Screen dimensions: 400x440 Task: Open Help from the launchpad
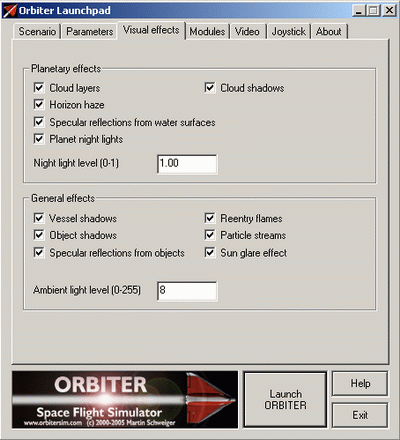[x=360, y=383]
